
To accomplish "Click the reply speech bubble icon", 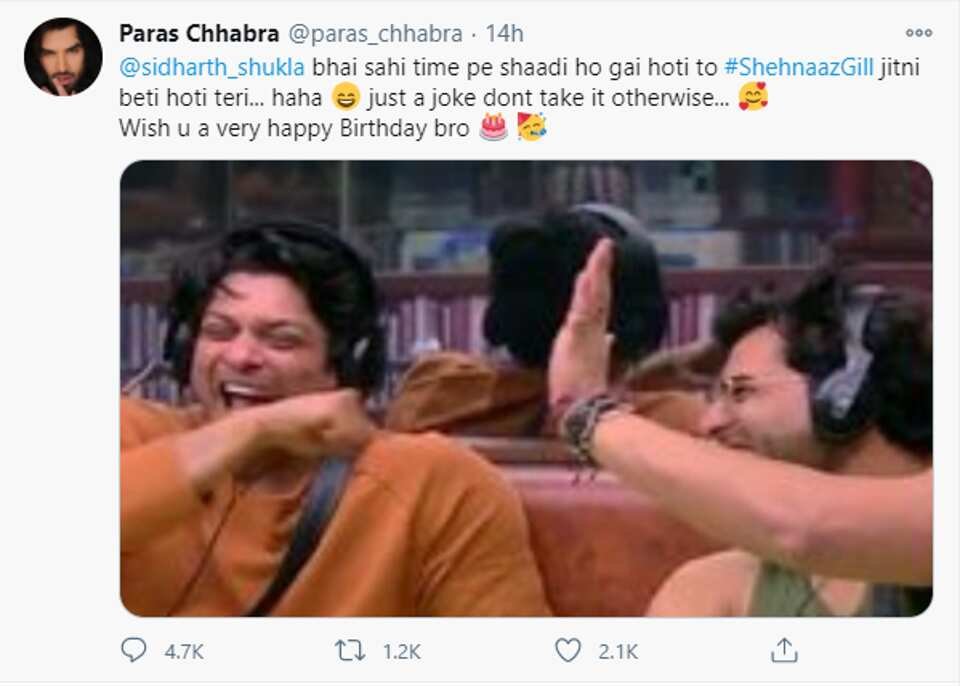I will (133, 651).
